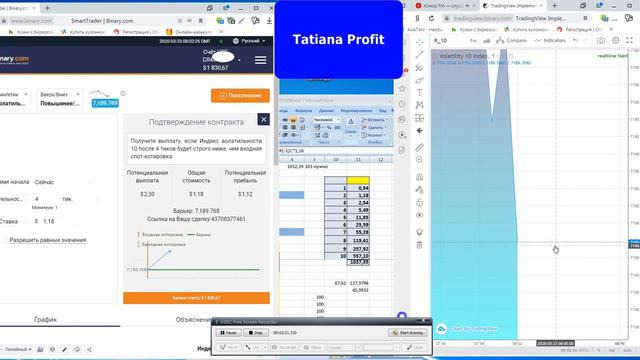640x360 pixels.
Task: Select the prediction and measurement tool
Action: [x=419, y=118]
